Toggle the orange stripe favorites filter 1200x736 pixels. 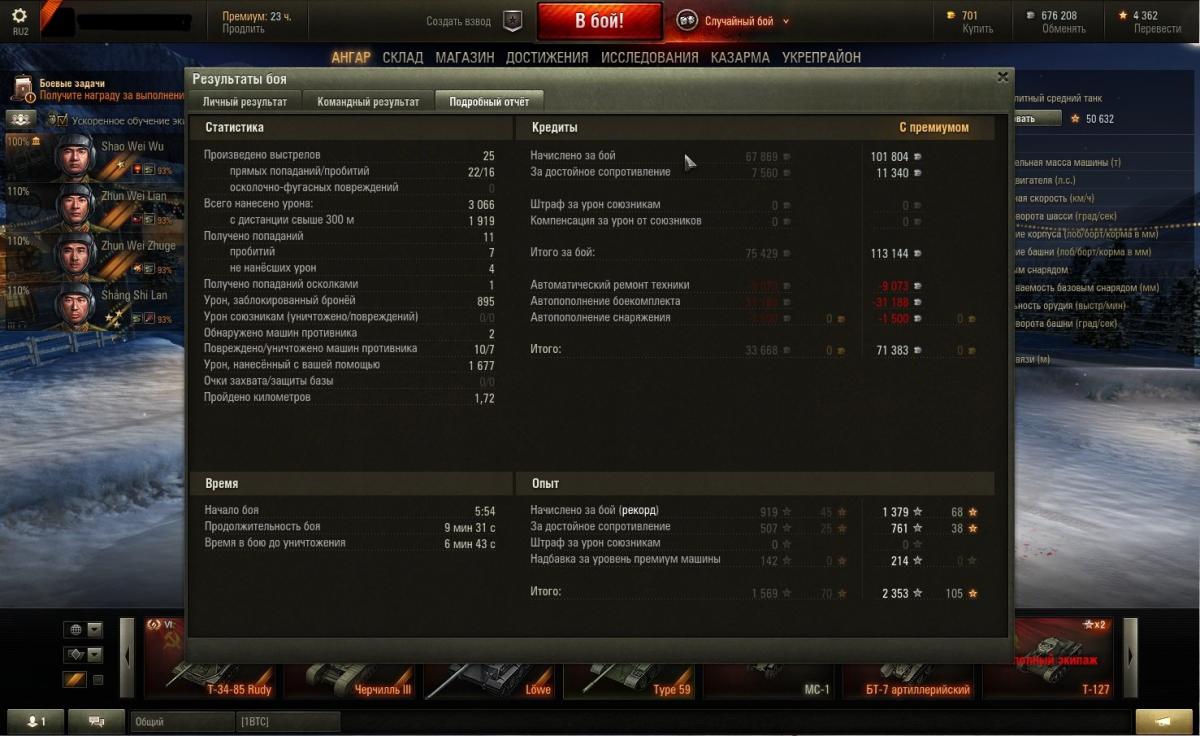[x=75, y=680]
